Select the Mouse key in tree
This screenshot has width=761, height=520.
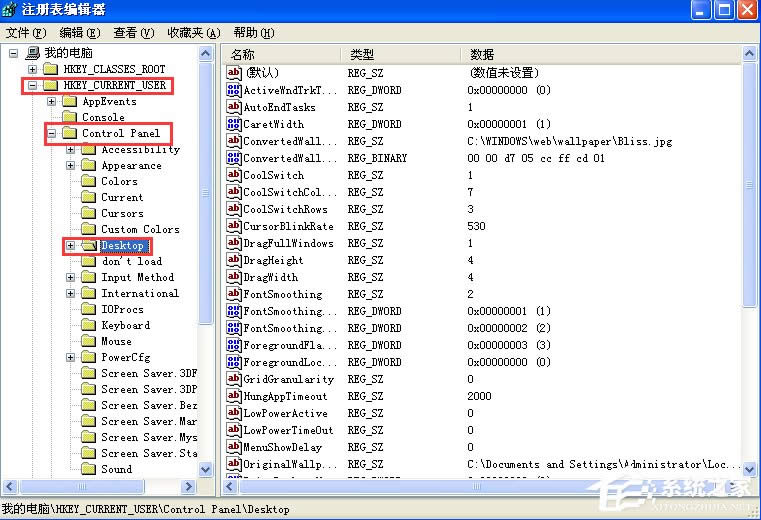coord(116,341)
